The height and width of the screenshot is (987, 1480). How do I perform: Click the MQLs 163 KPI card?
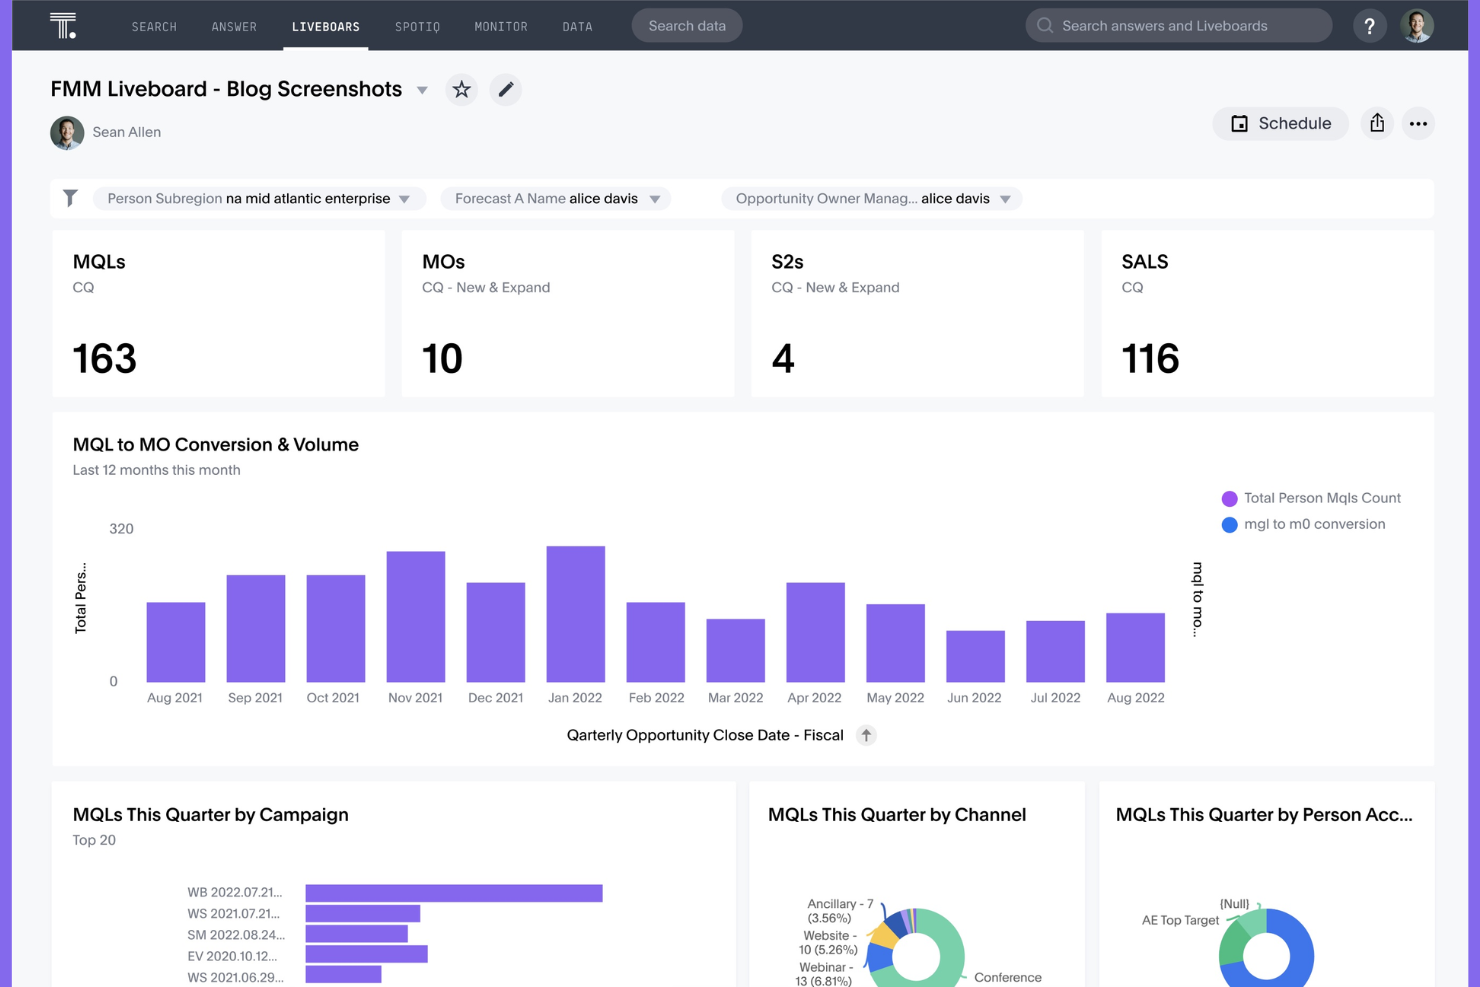pos(219,314)
